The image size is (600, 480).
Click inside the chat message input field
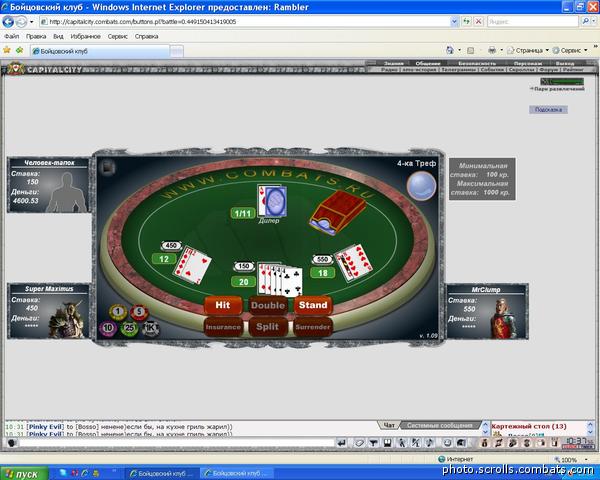177,443
